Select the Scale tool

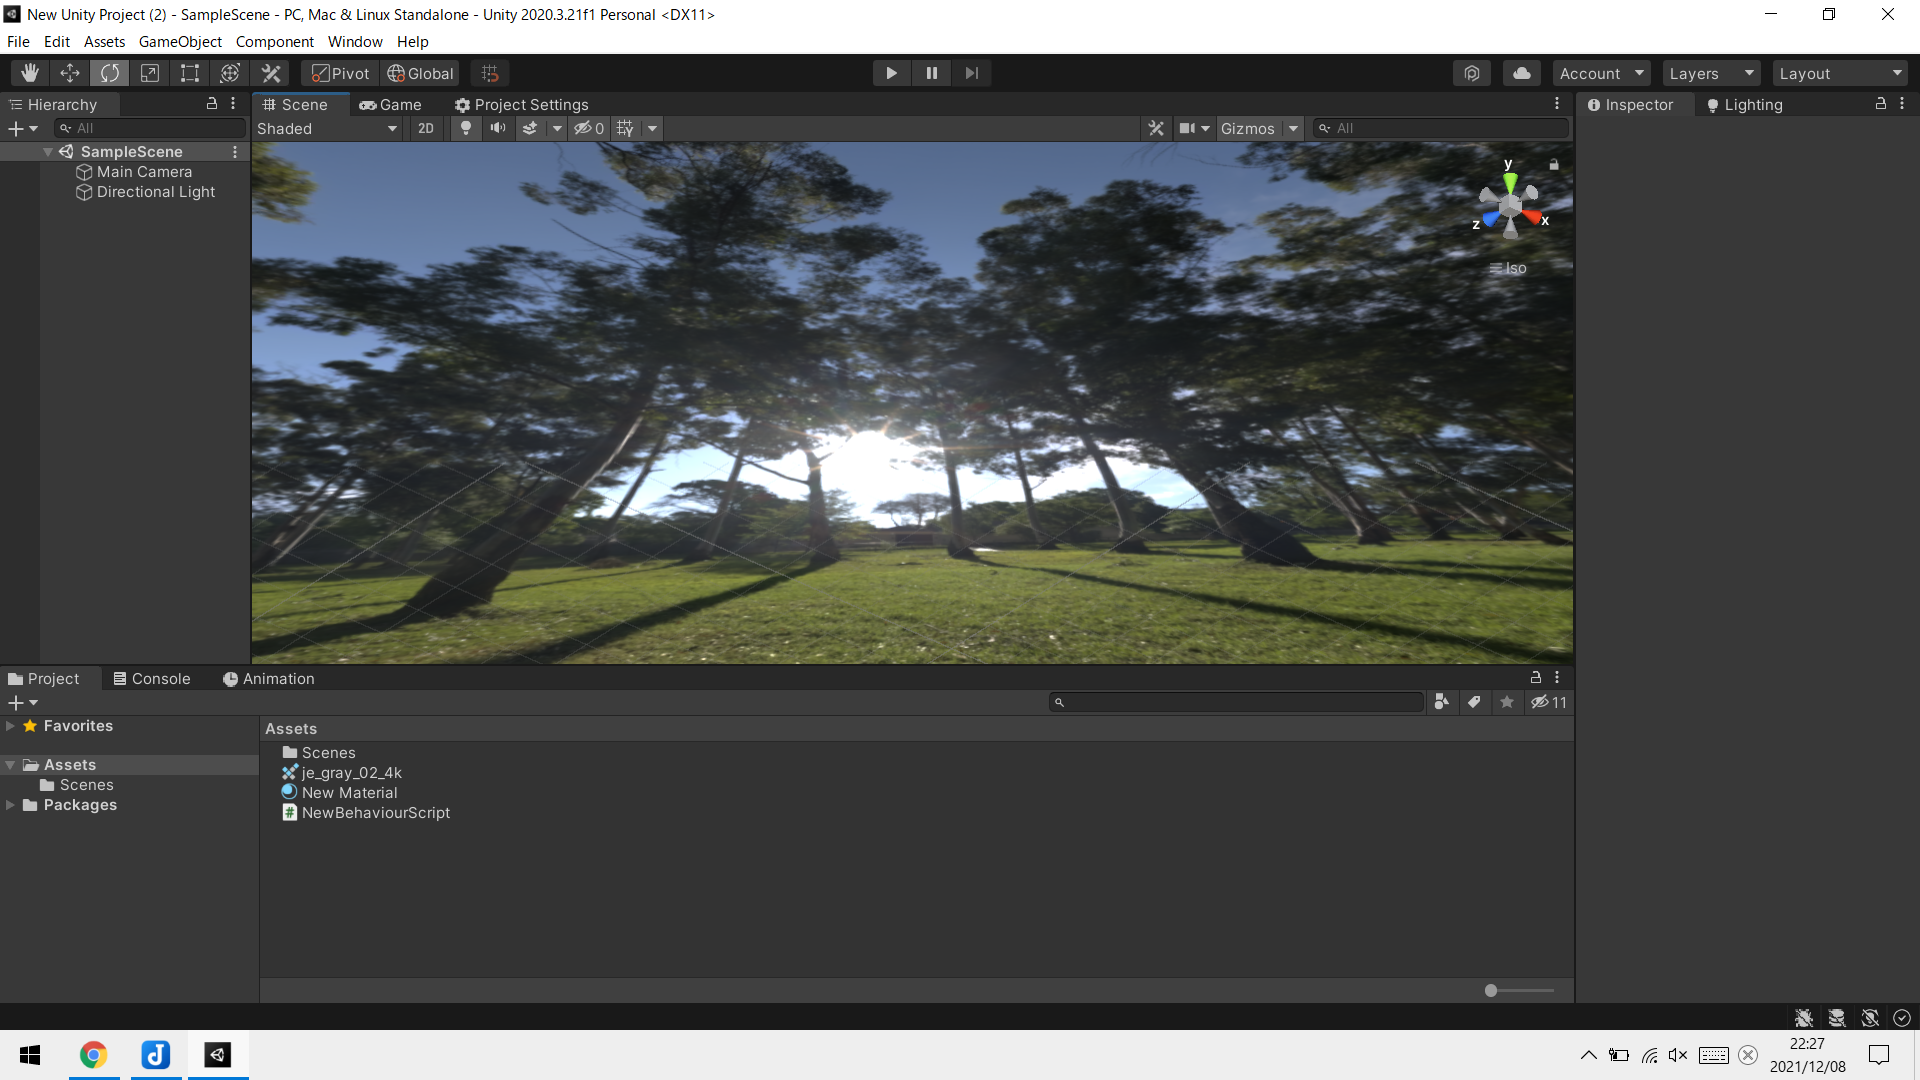click(150, 73)
